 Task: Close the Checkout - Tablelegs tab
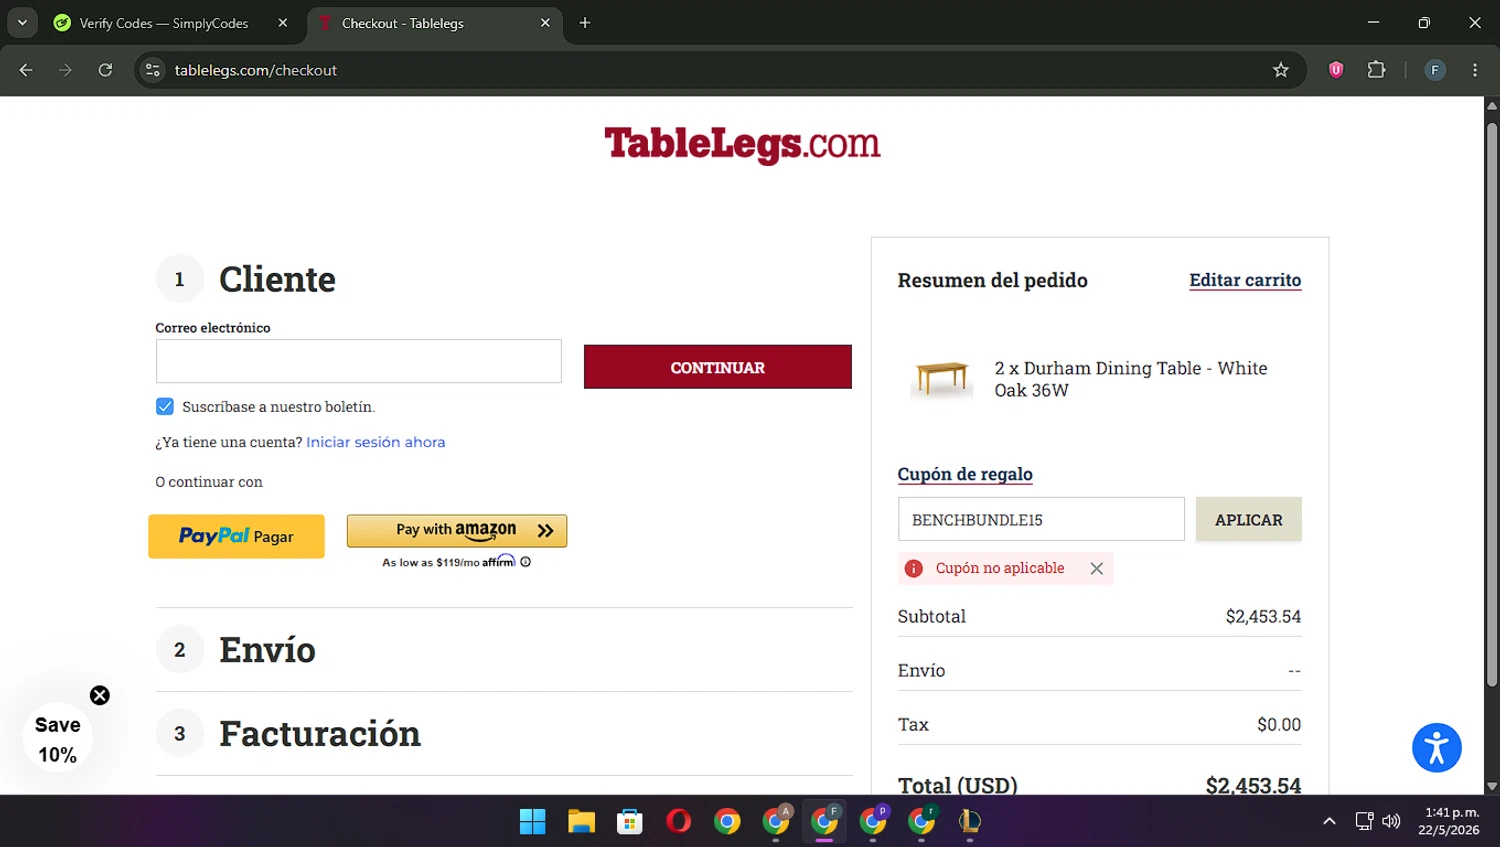[545, 23]
